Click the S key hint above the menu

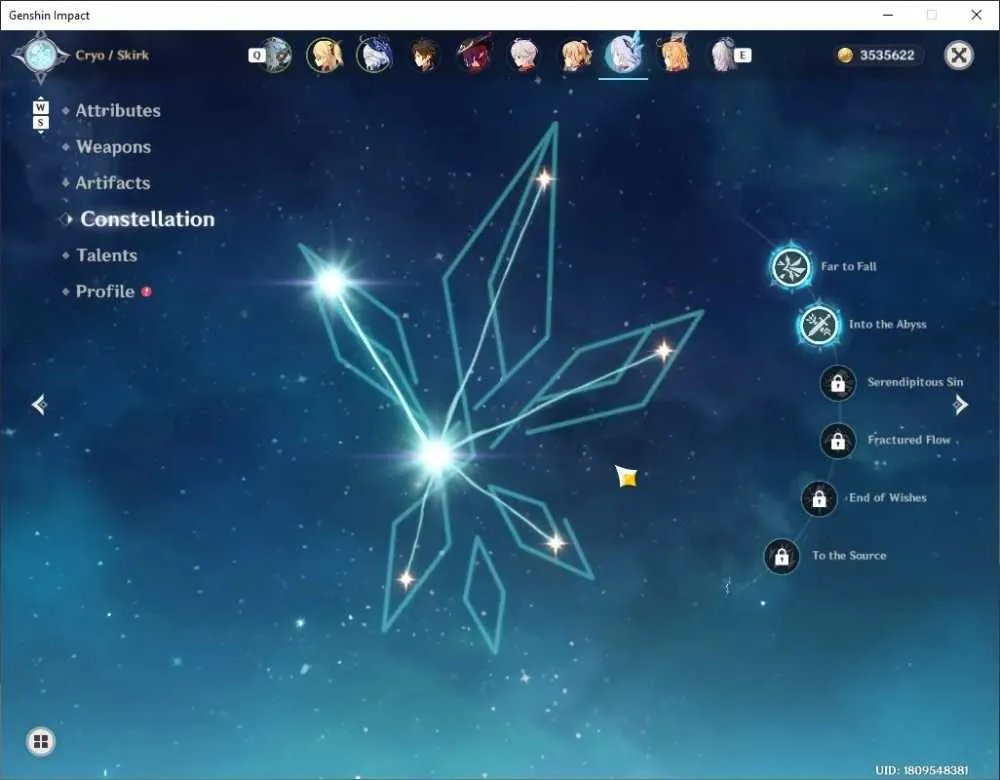(41, 122)
